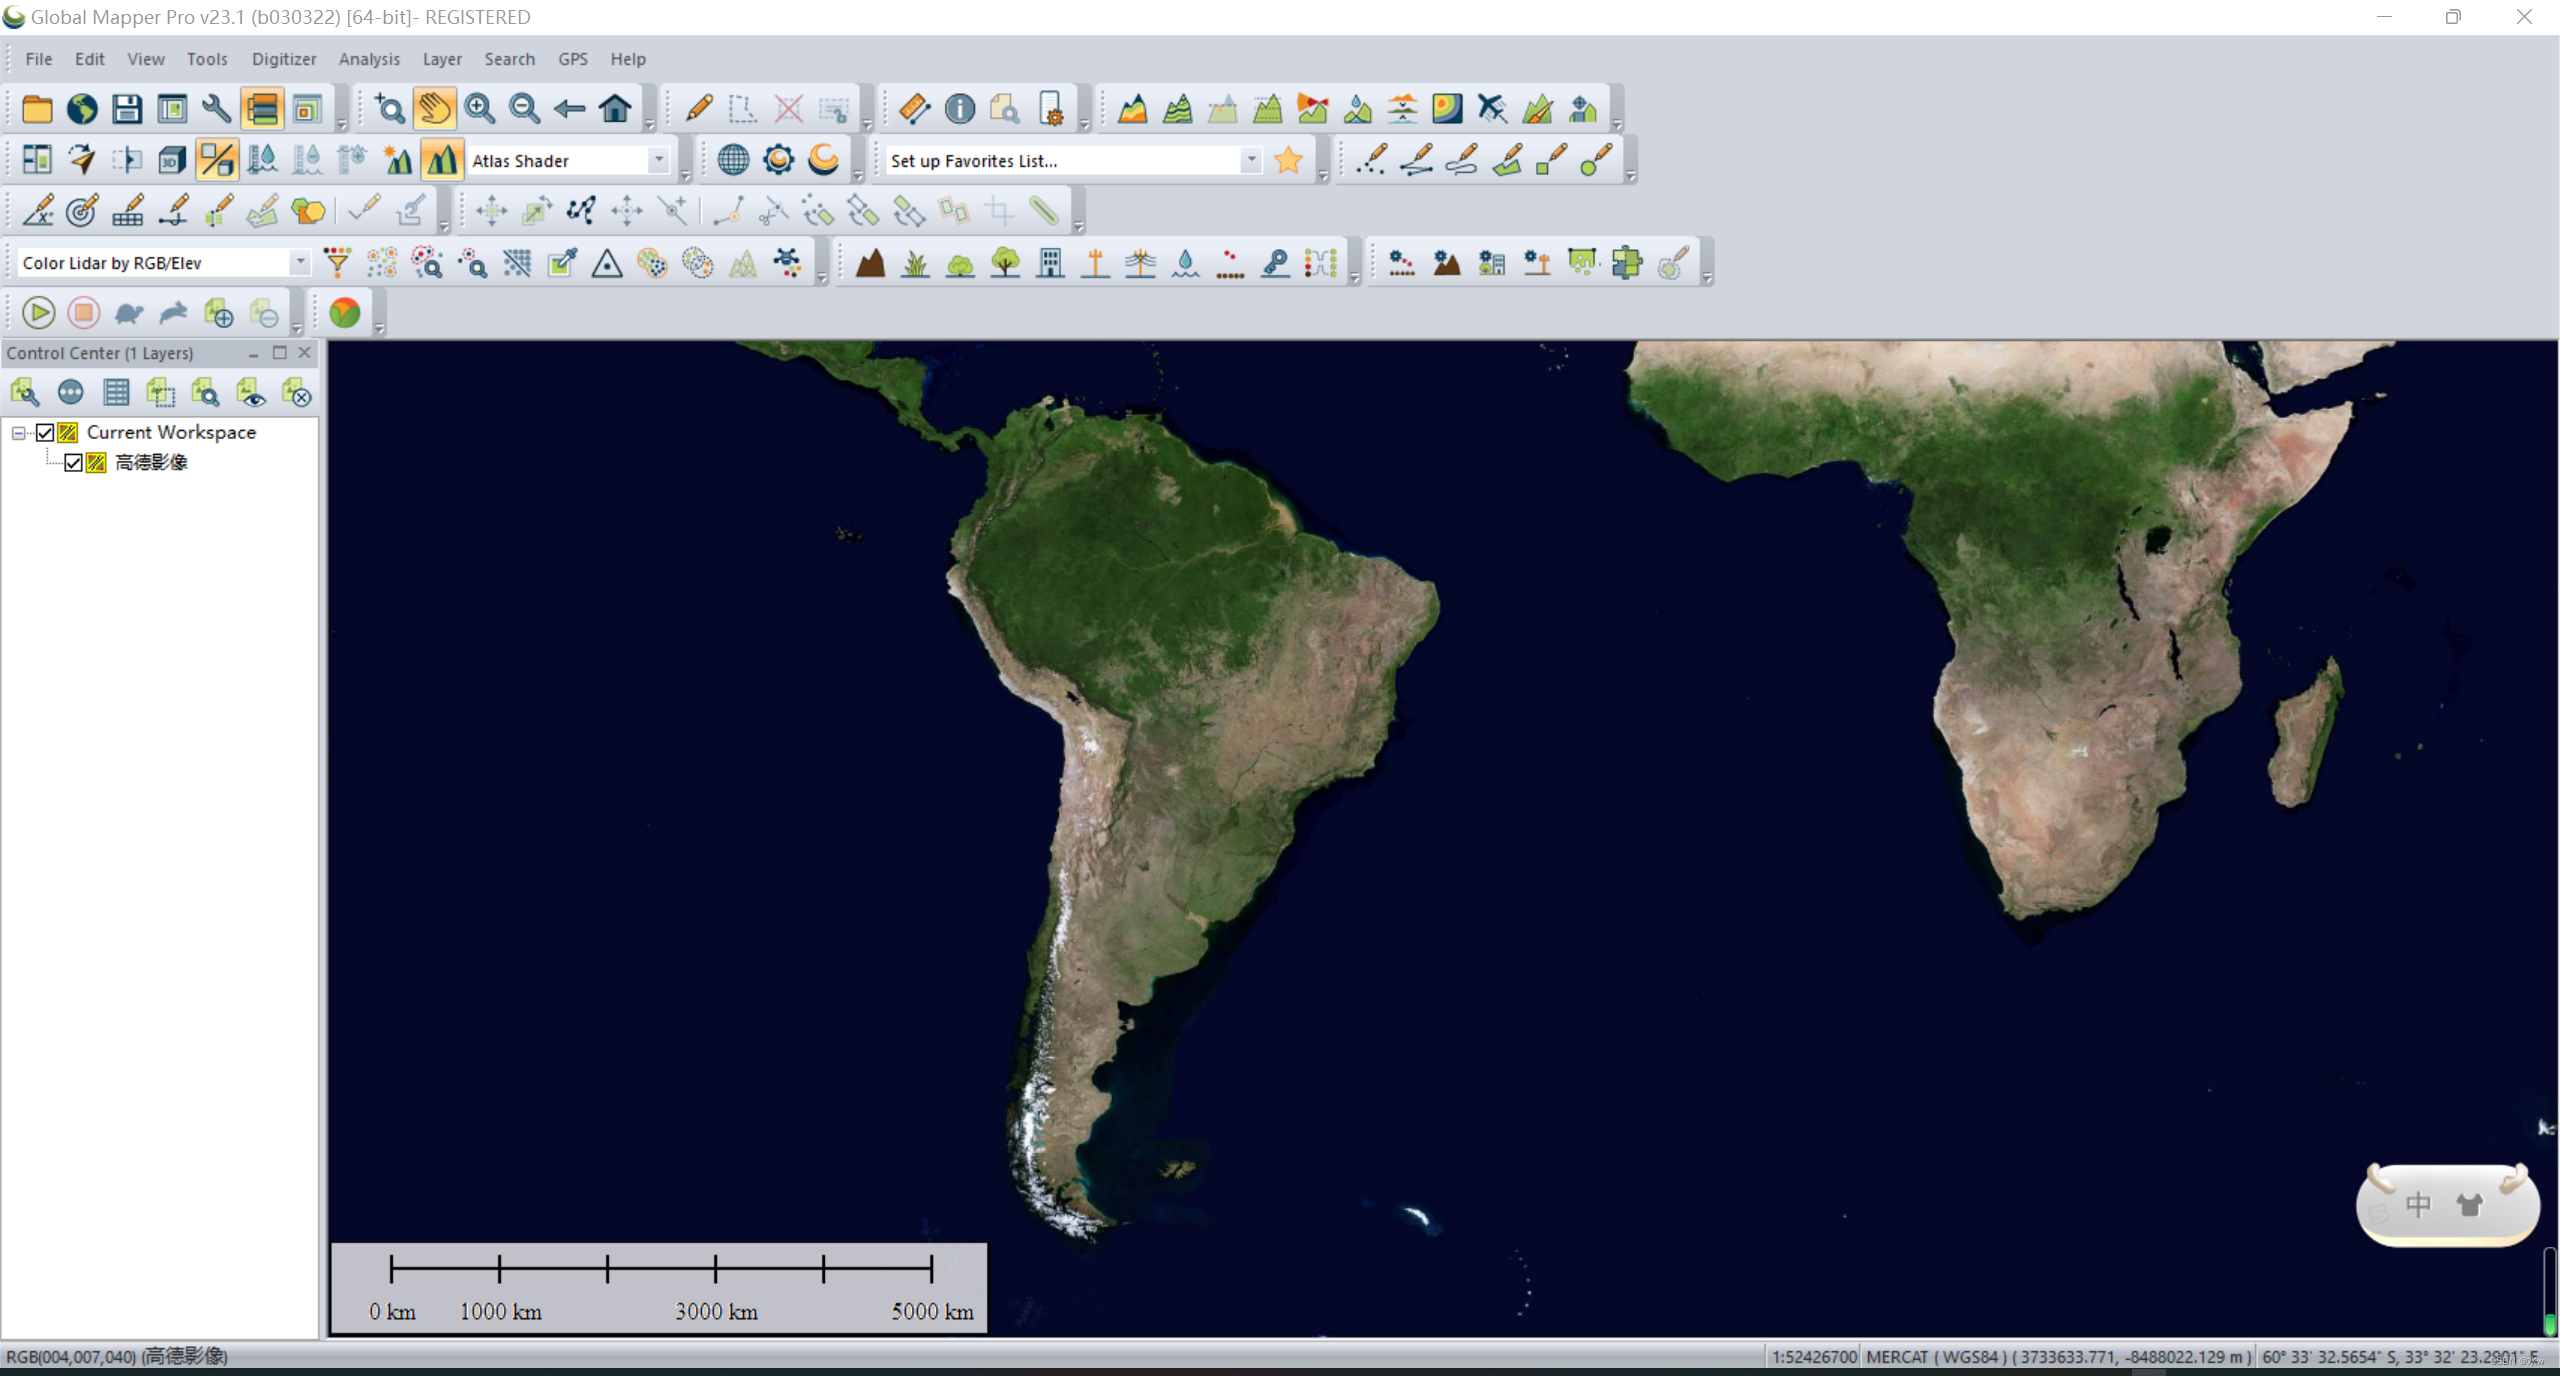
Task: Open the Feature Info tool
Action: [959, 108]
